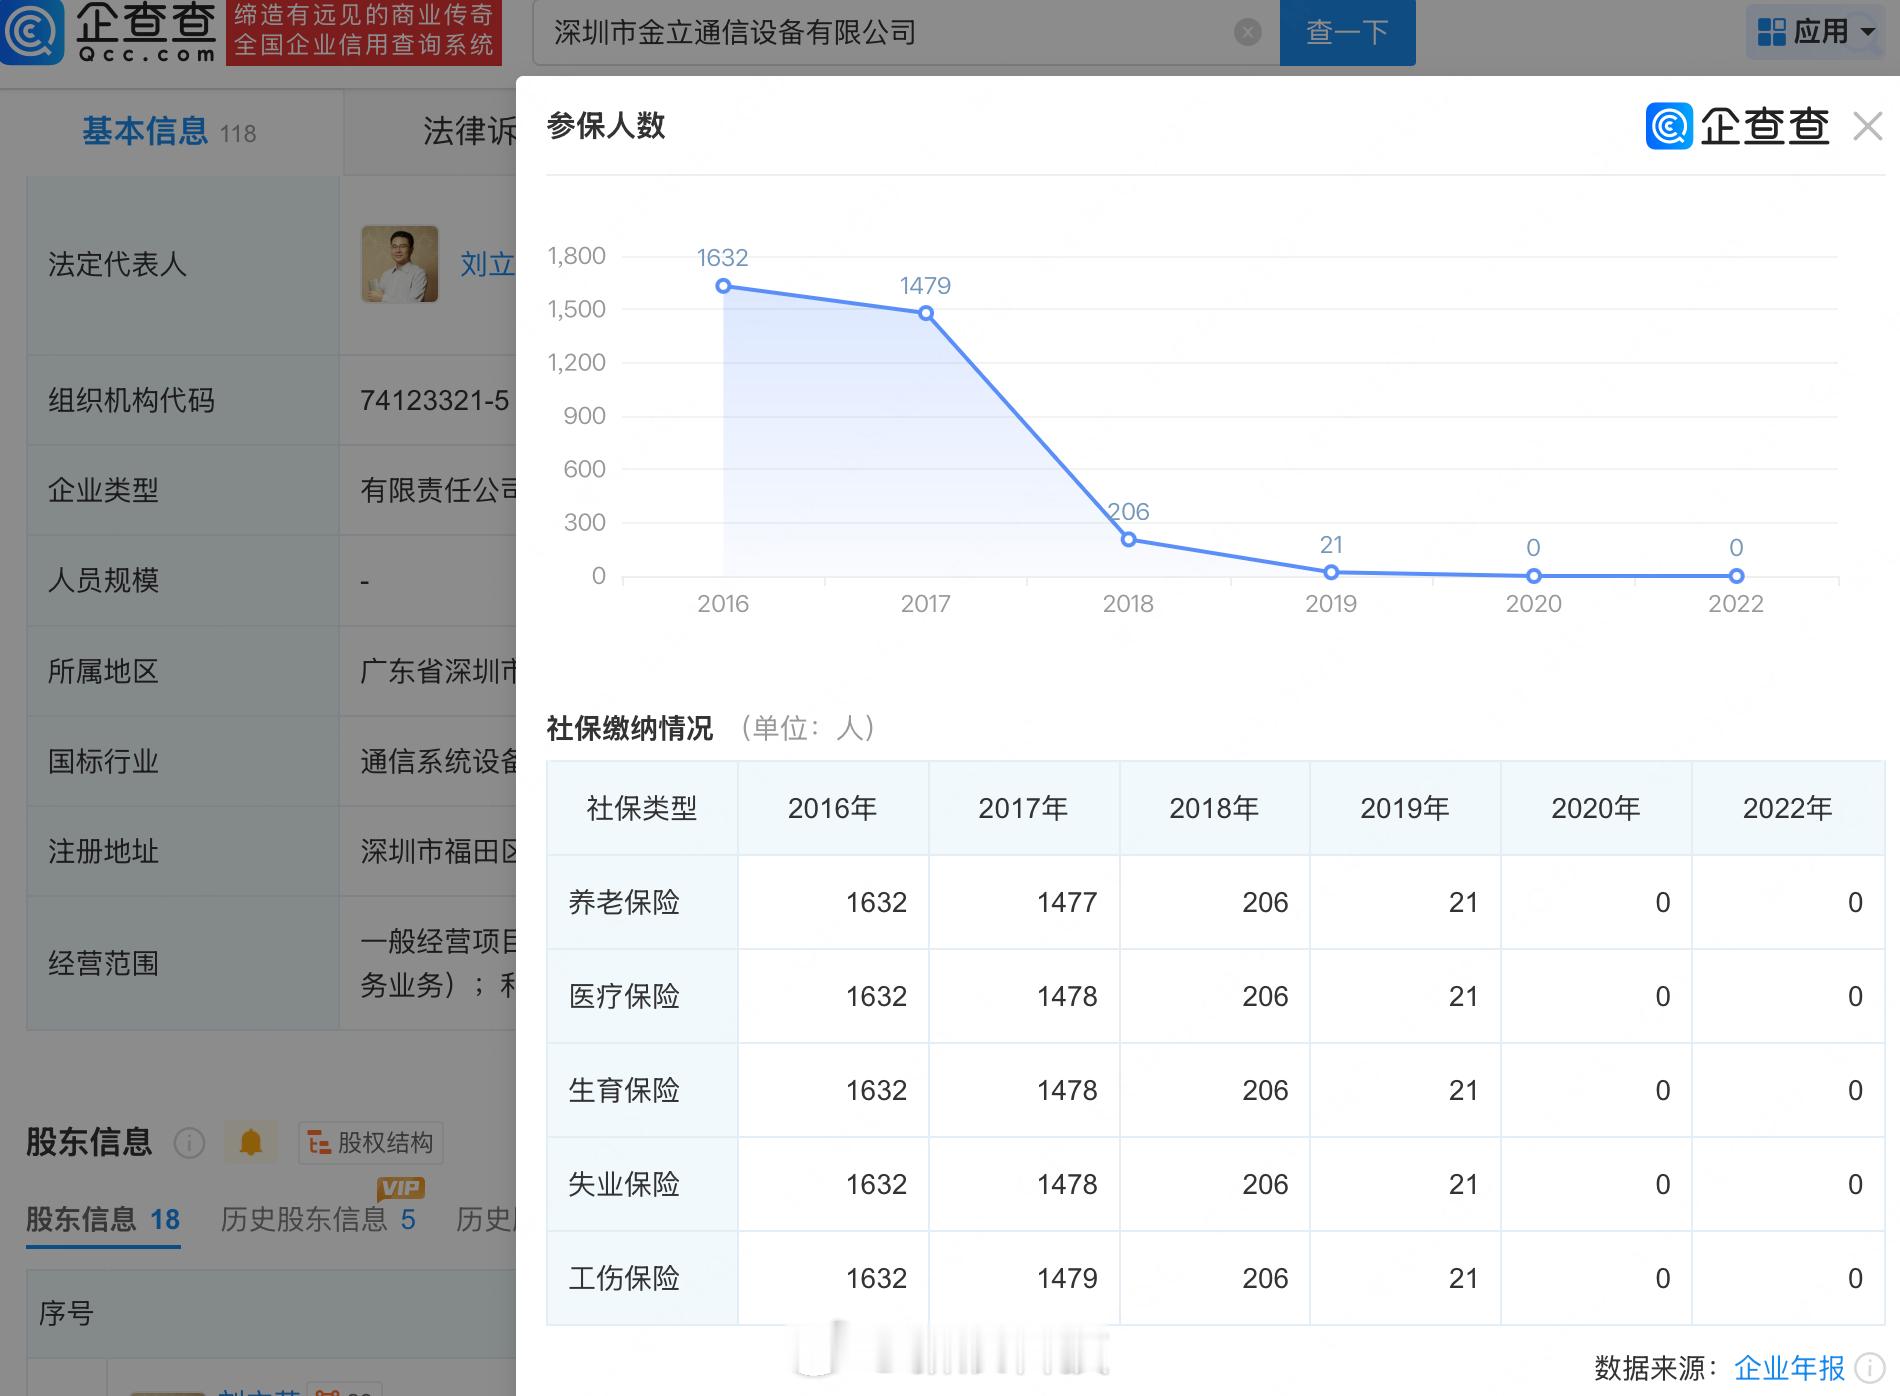The width and height of the screenshot is (1900, 1396).
Task: Click the 2016 data point on chart
Action: point(723,286)
